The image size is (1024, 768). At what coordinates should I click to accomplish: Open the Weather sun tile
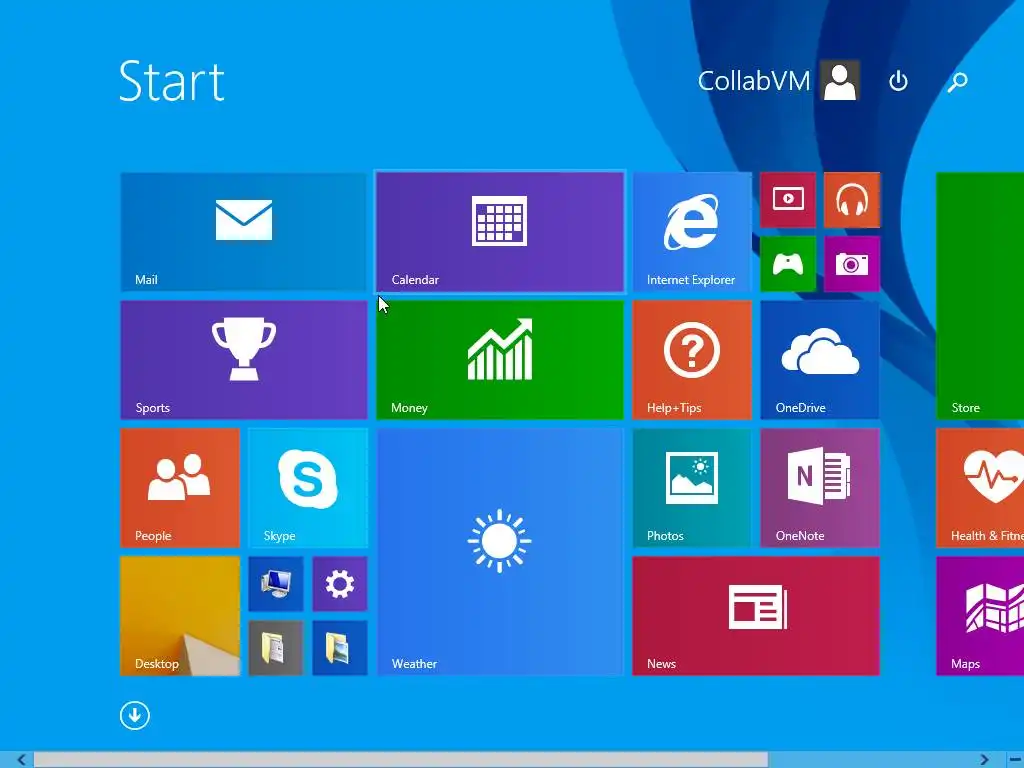tap(500, 551)
